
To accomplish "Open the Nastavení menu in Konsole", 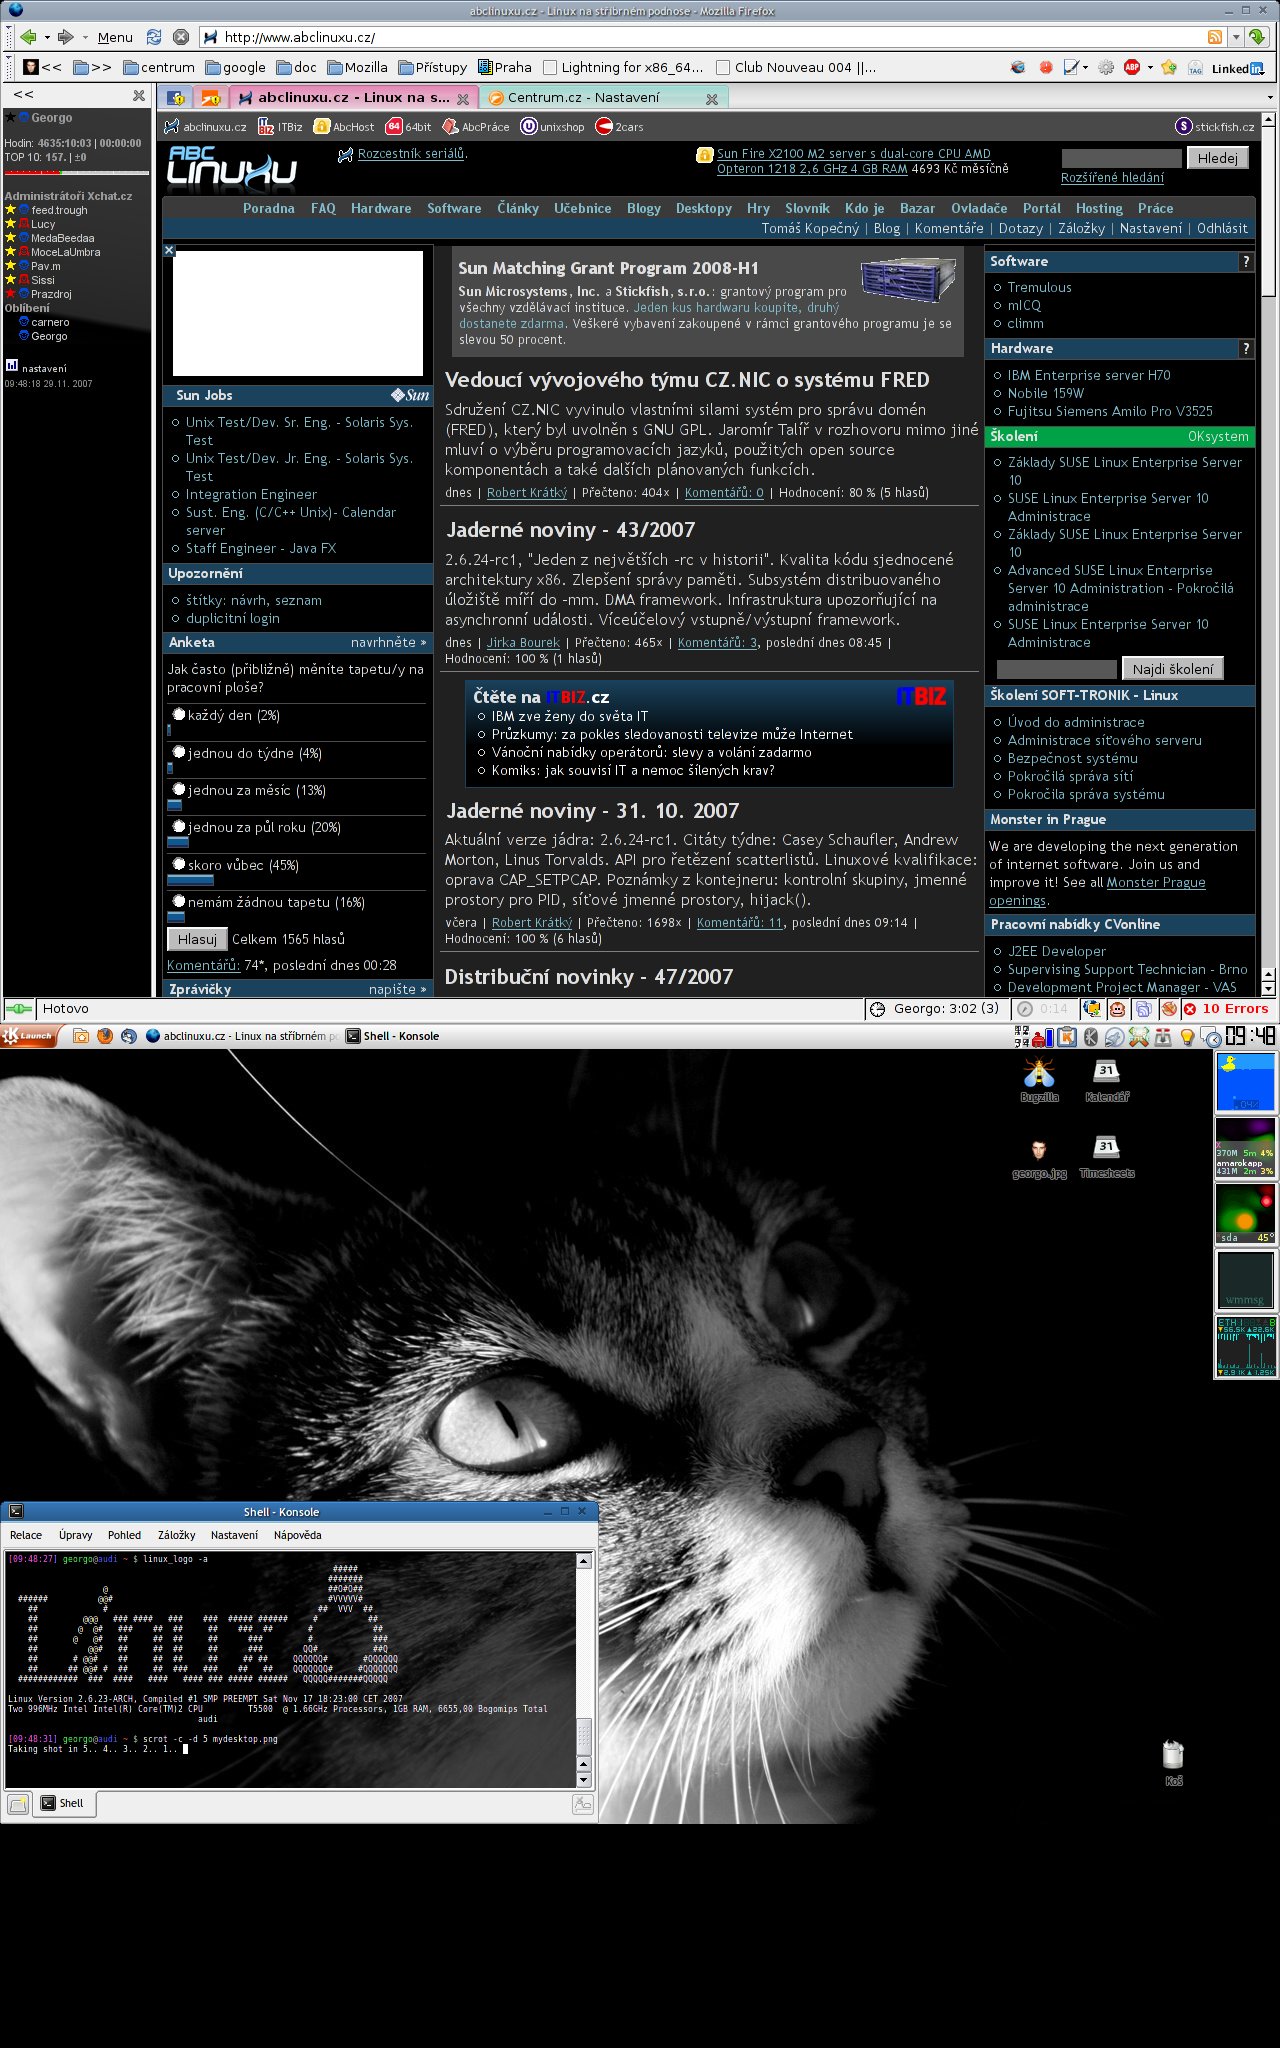I will (234, 1535).
